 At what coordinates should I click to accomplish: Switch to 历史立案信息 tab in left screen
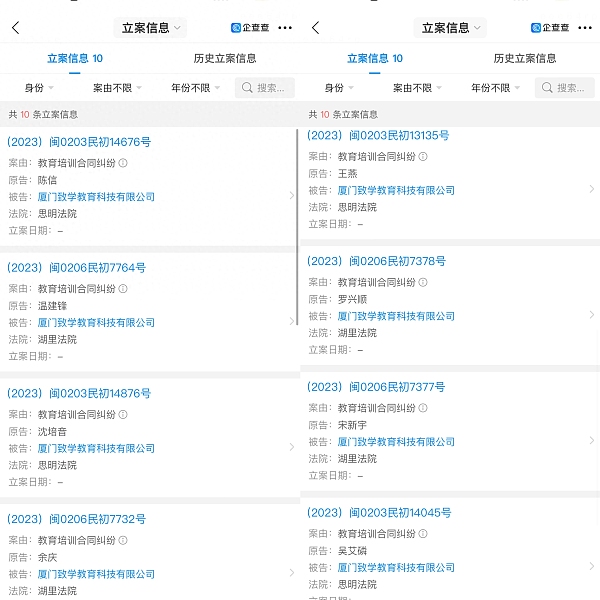pos(225,59)
